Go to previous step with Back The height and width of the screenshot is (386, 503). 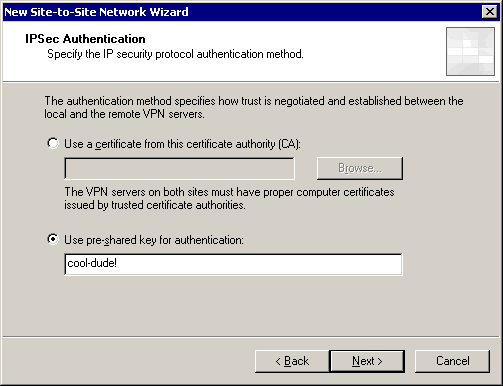(292, 361)
